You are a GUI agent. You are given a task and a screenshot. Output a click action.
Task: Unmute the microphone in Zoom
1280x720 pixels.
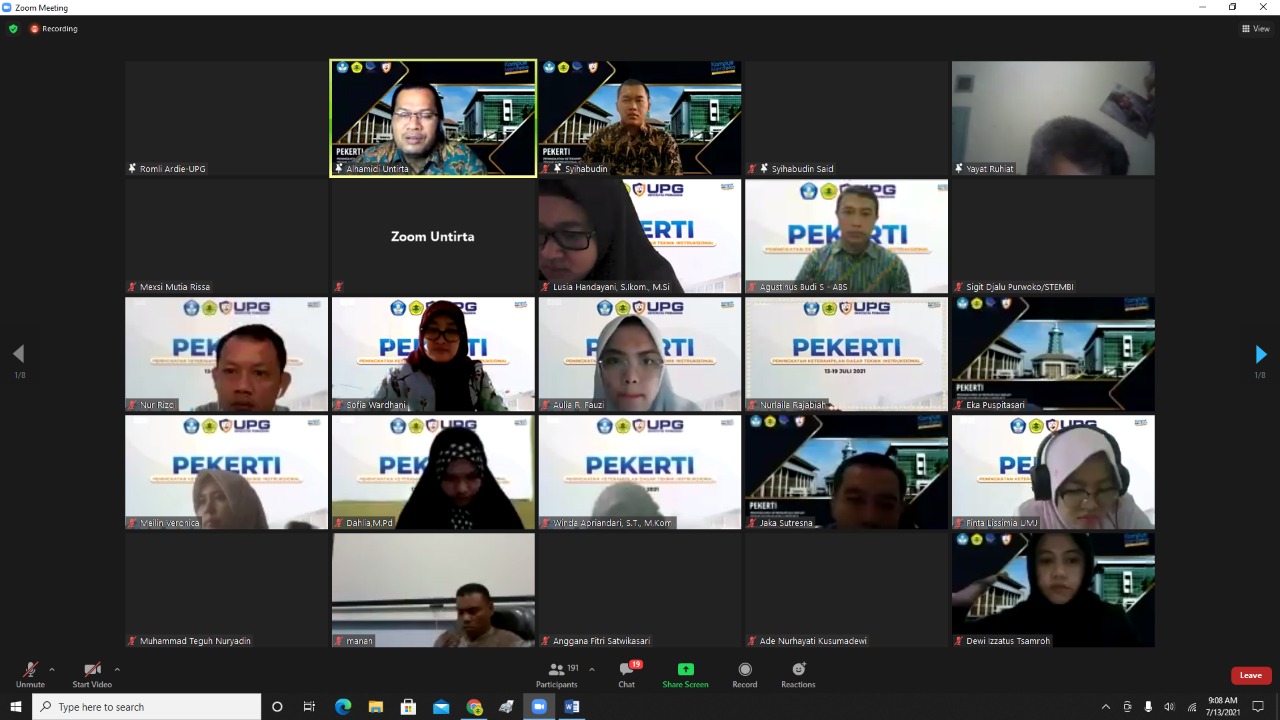click(30, 675)
